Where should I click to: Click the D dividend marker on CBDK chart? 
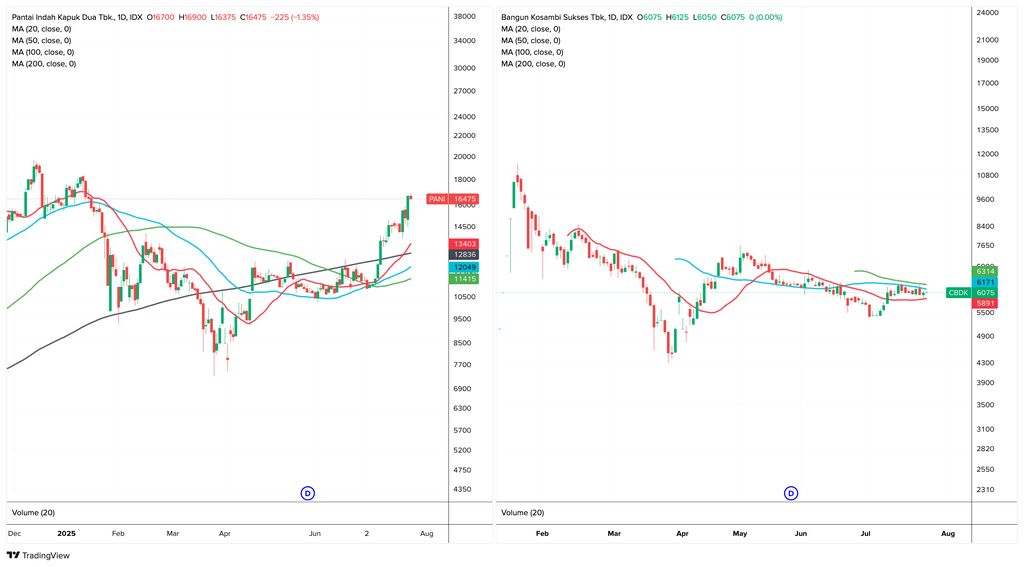click(x=791, y=493)
